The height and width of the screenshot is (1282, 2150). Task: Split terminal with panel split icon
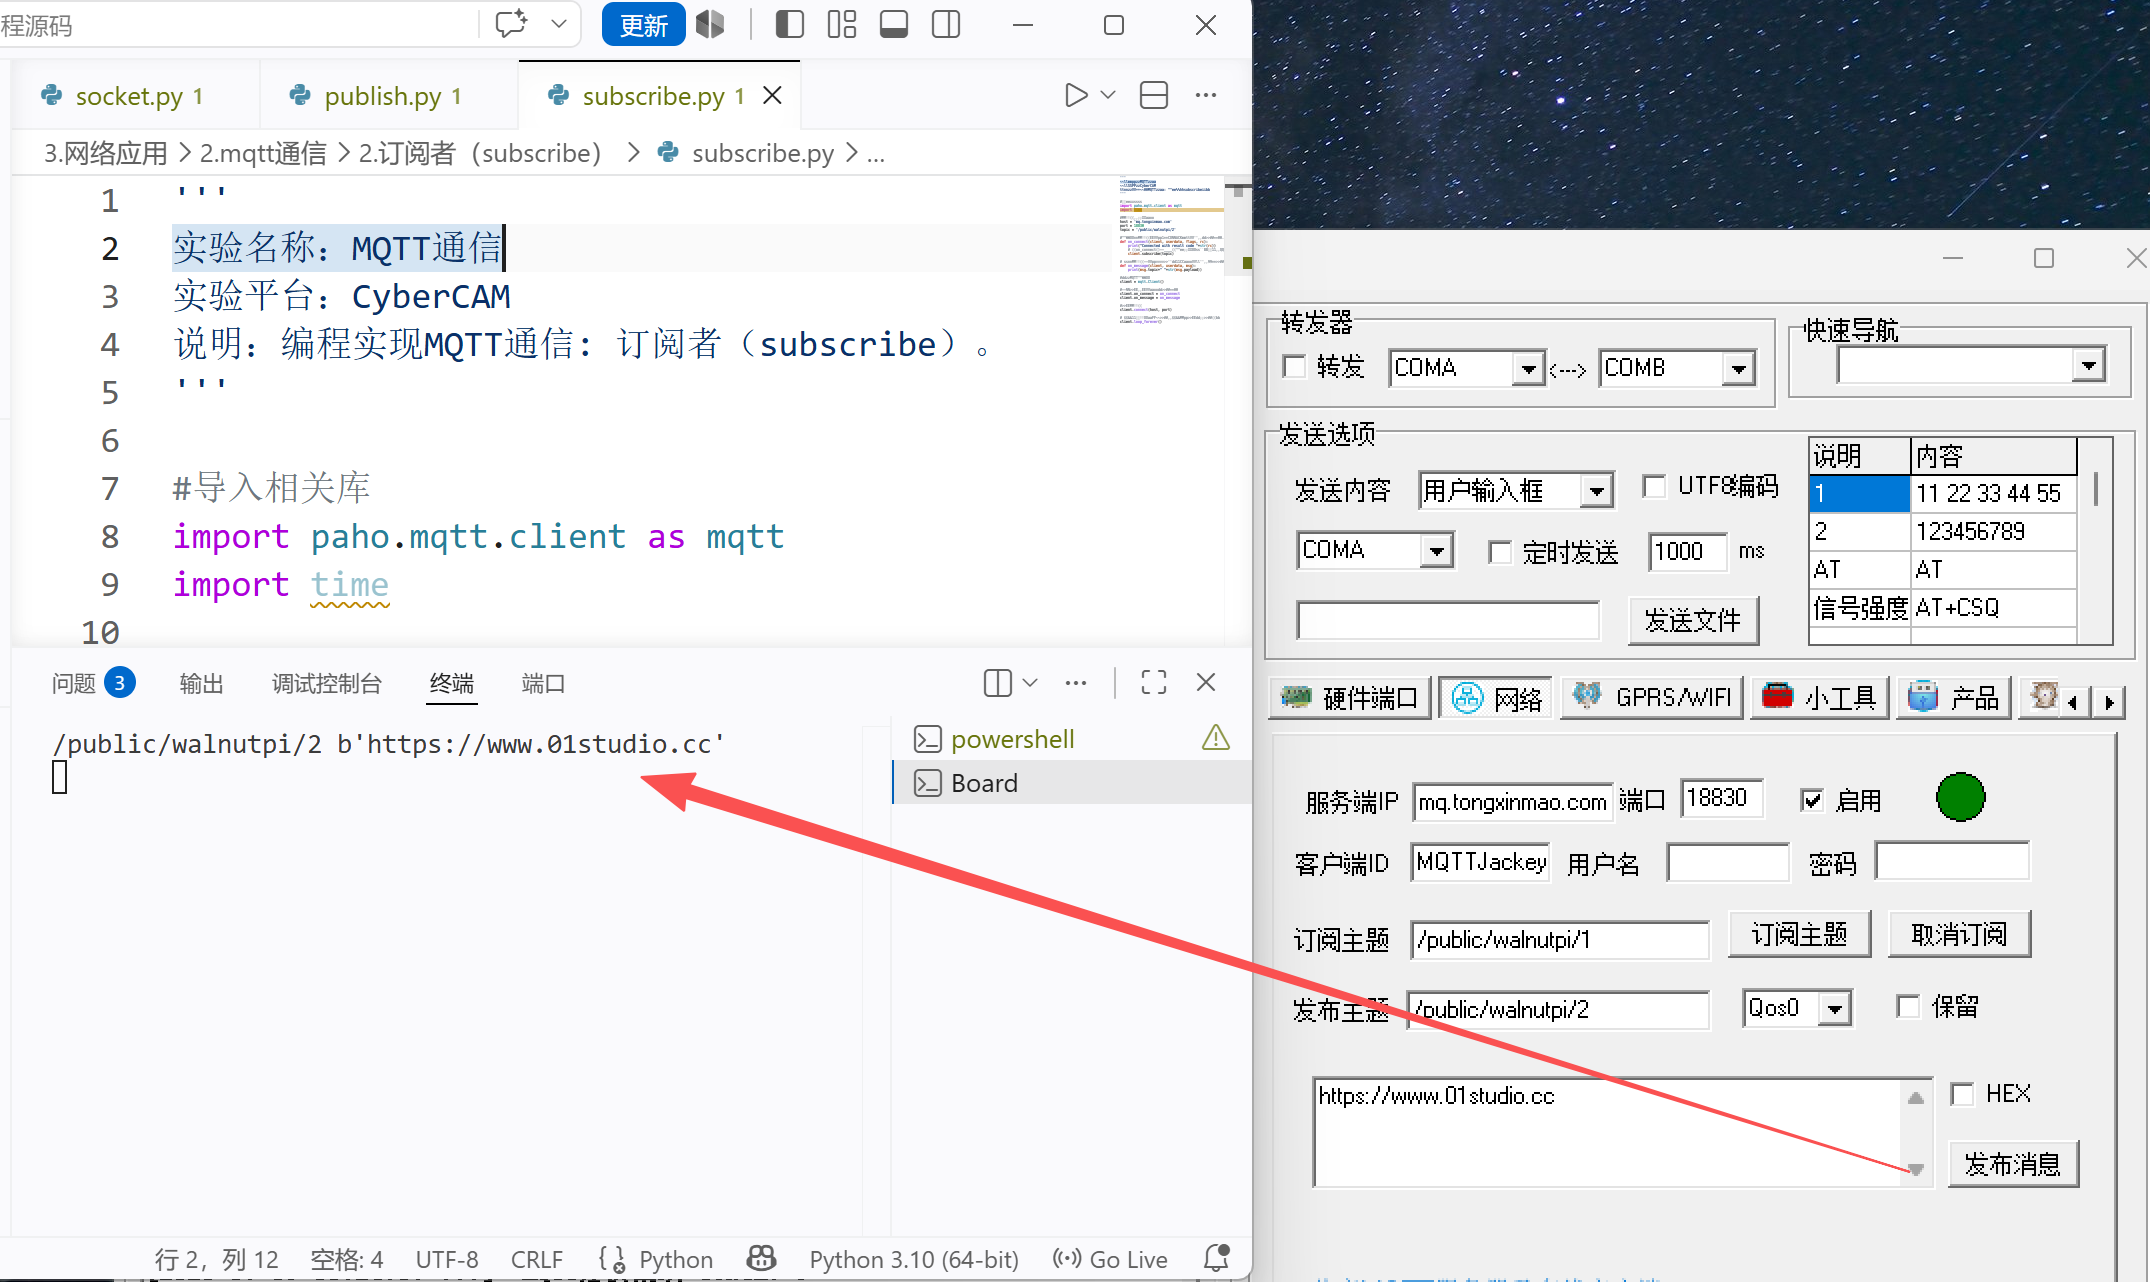pos(998,683)
